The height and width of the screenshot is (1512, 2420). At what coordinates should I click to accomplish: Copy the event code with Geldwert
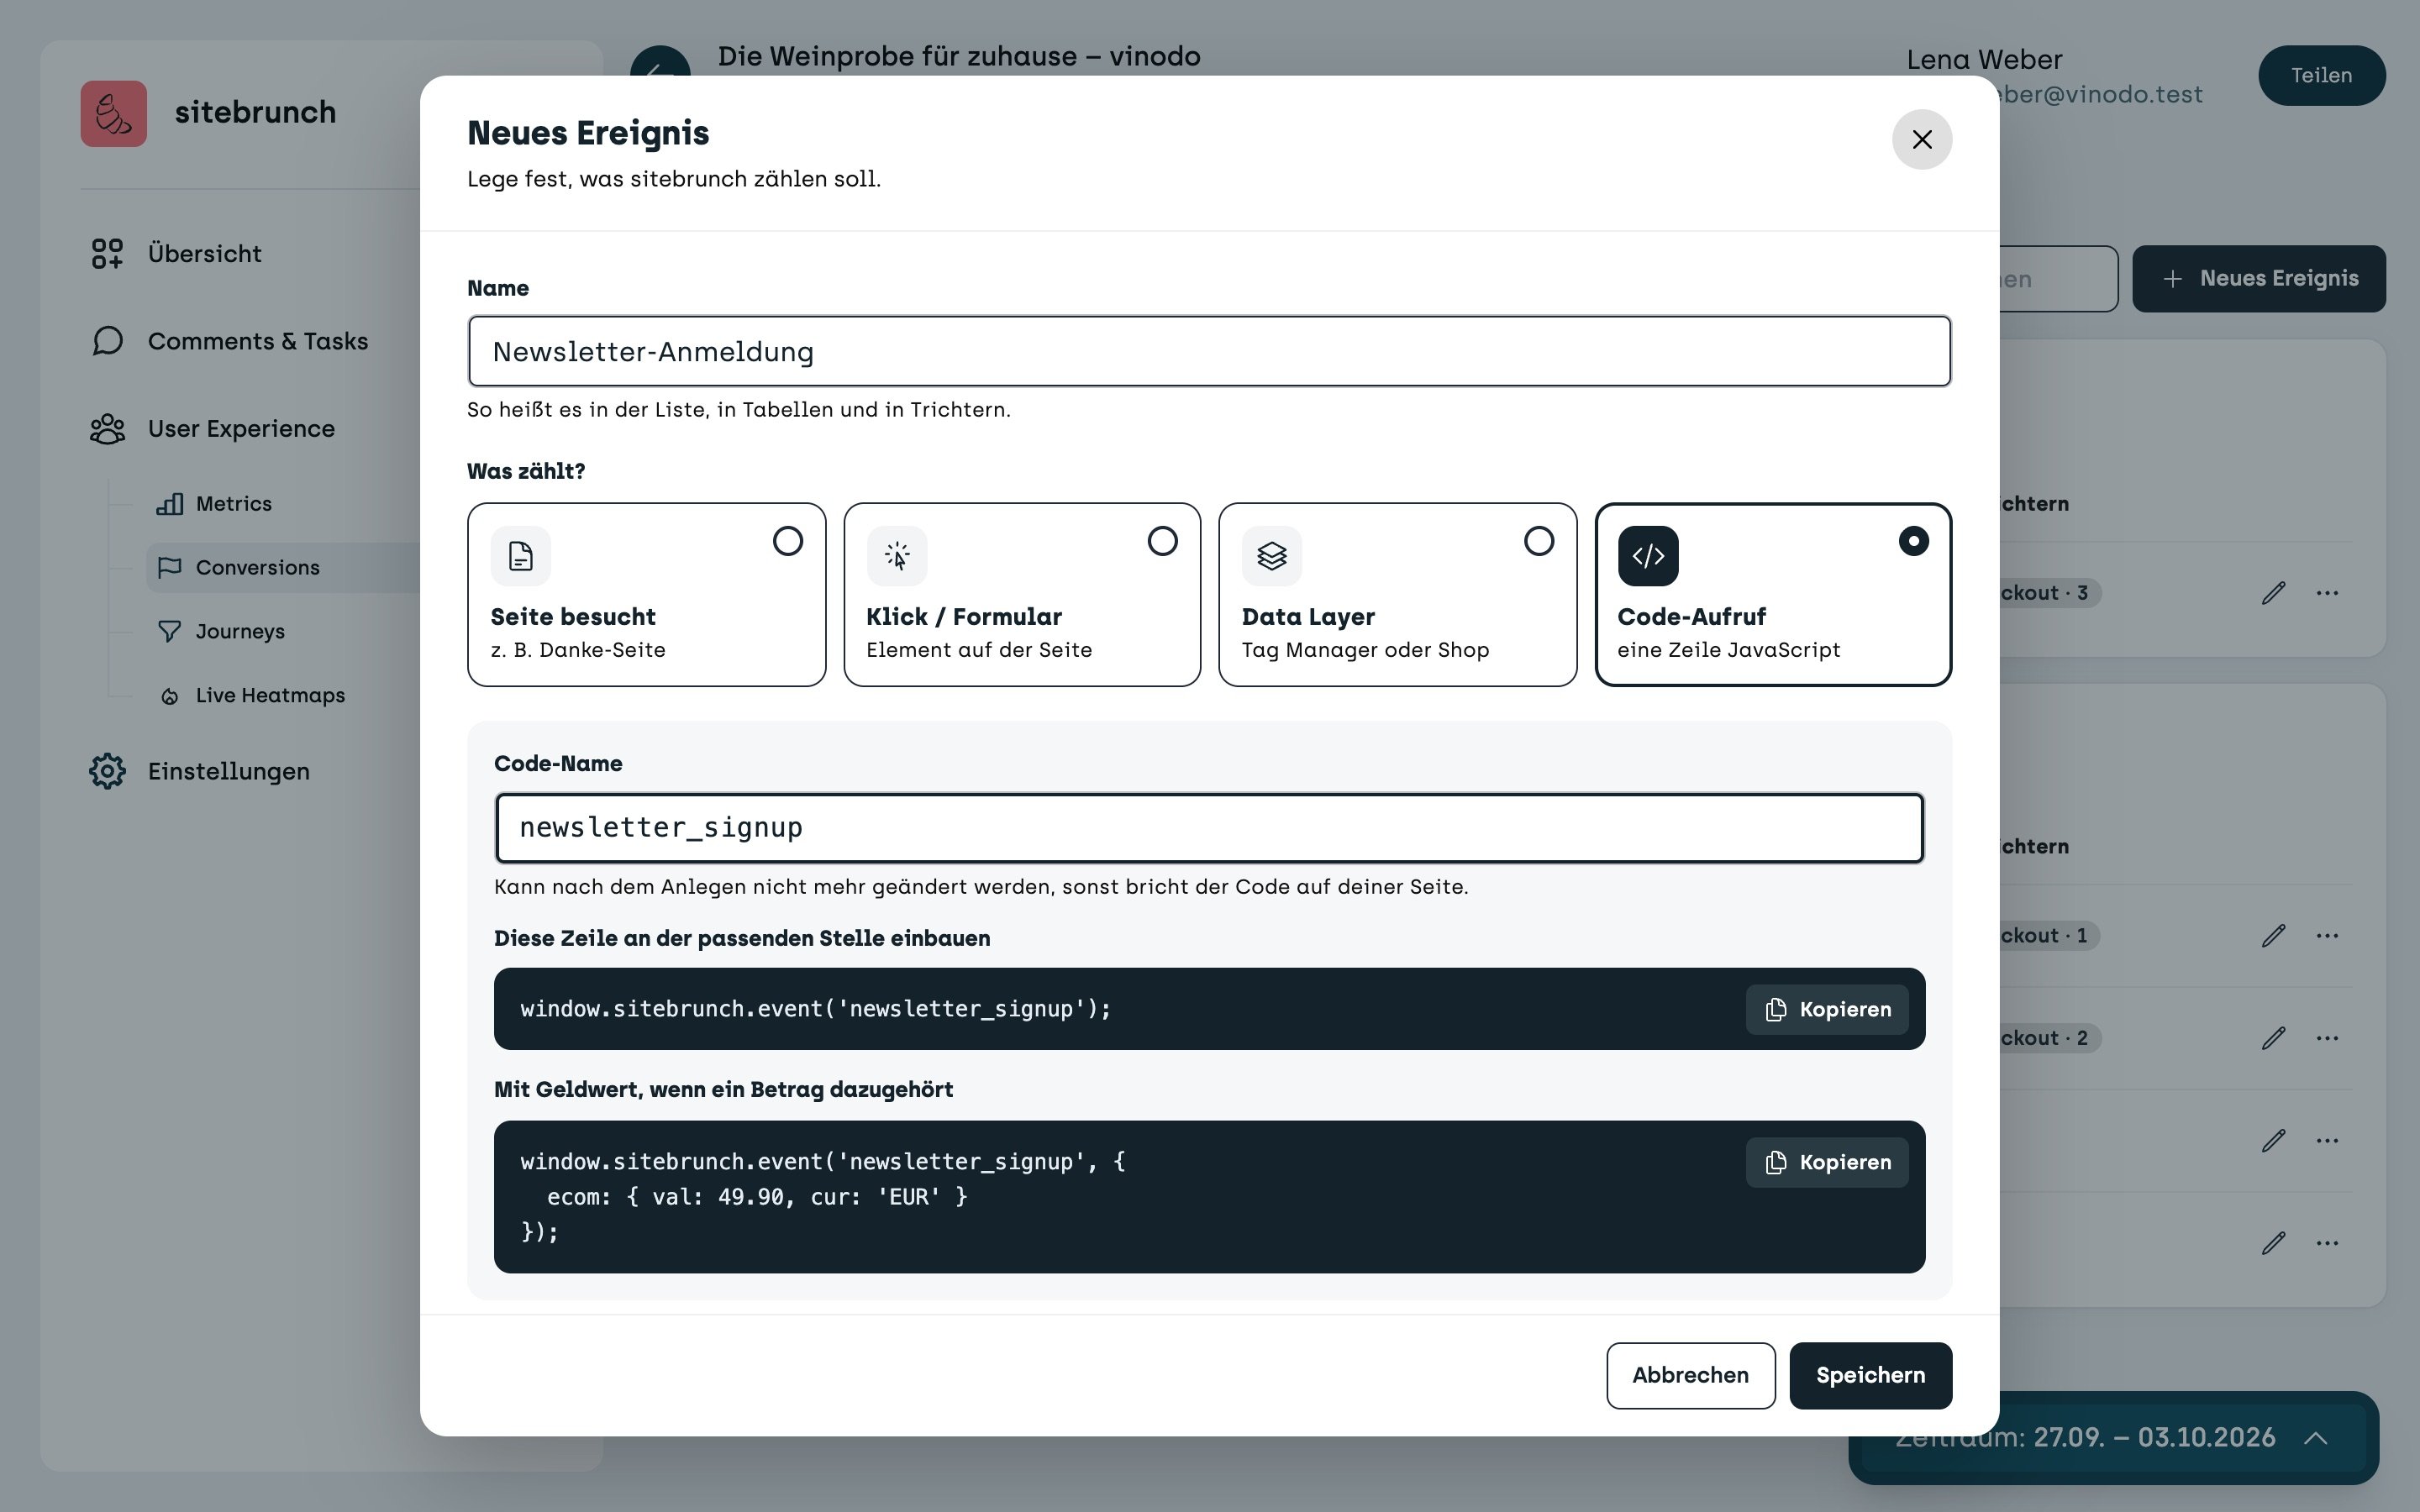point(1827,1162)
